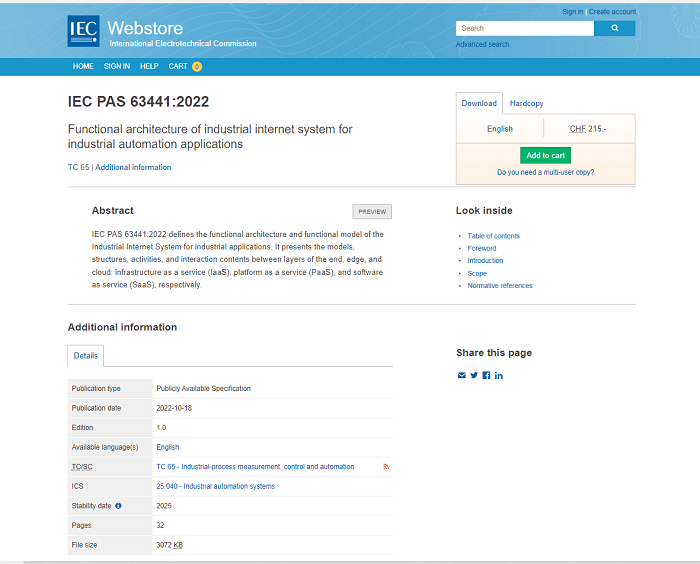Open 25.040 Industrial automation systems link
The image size is (700, 564).
[x=216, y=486]
